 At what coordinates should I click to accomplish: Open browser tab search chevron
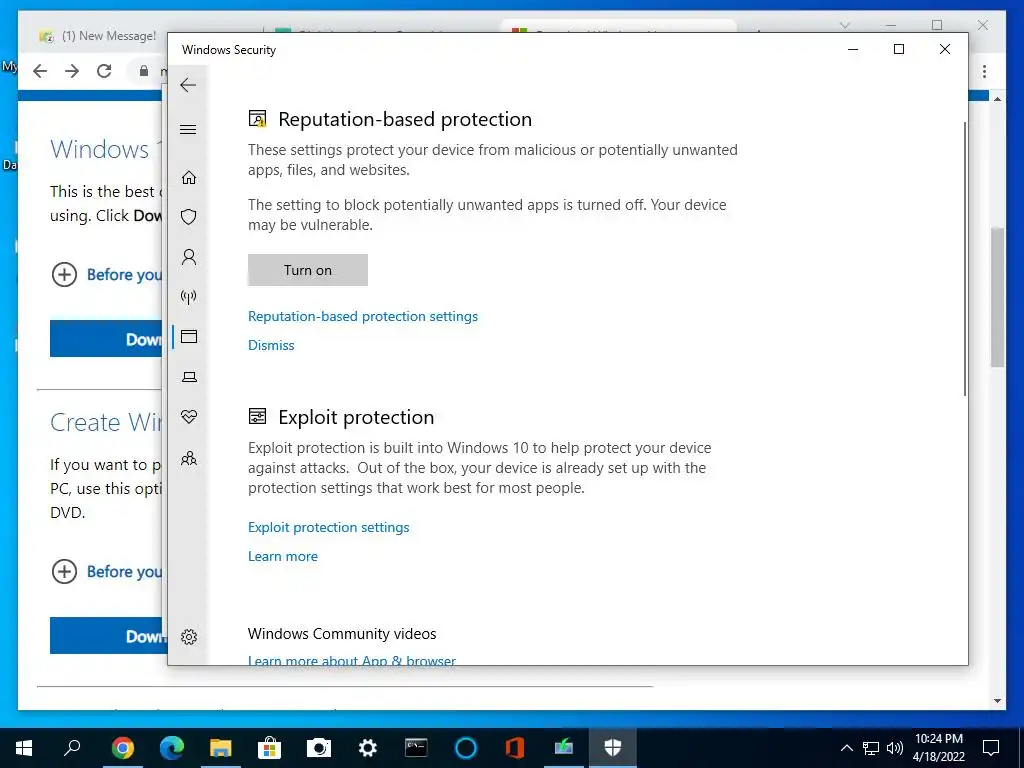click(x=844, y=25)
